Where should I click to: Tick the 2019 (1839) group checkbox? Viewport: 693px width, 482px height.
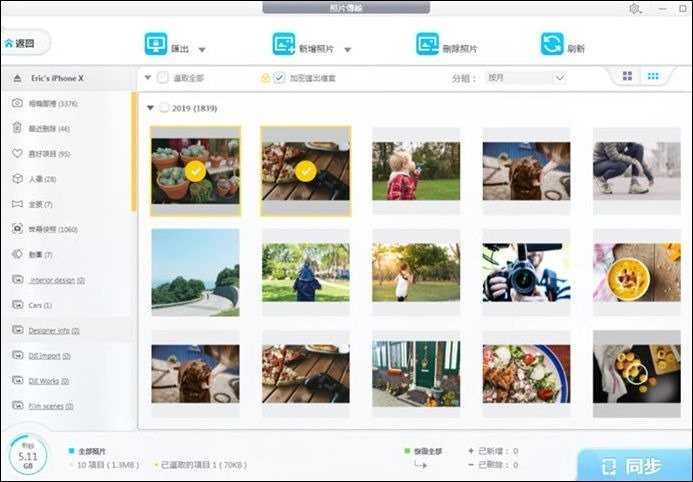click(x=164, y=108)
